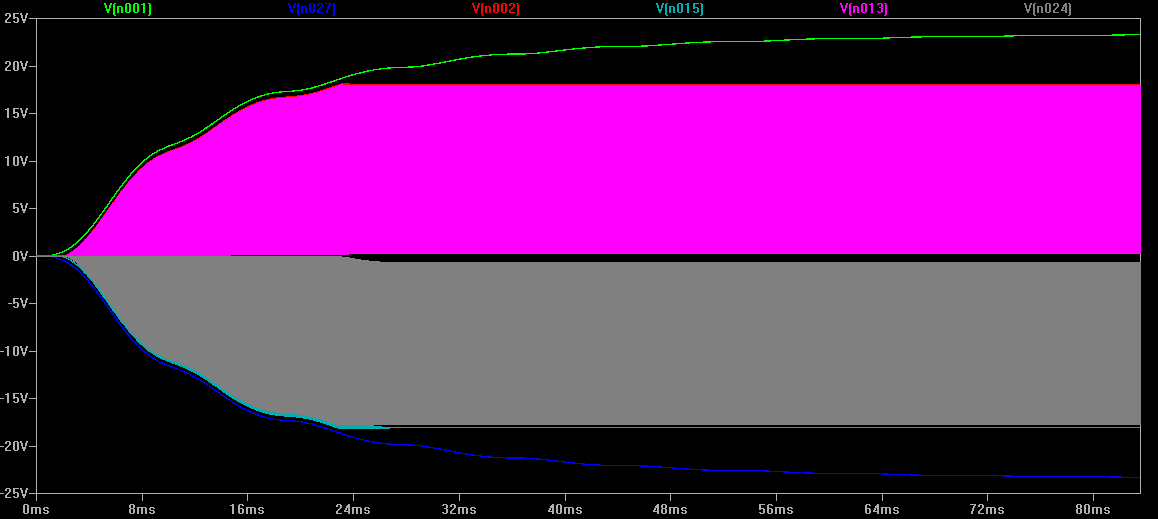Select the V(n002) trace label

tap(496, 9)
